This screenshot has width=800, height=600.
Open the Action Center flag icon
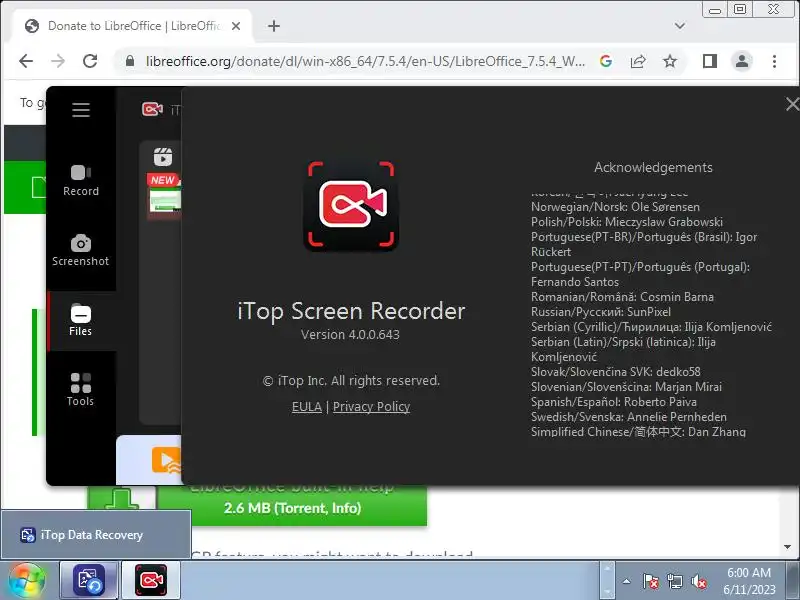pos(650,581)
